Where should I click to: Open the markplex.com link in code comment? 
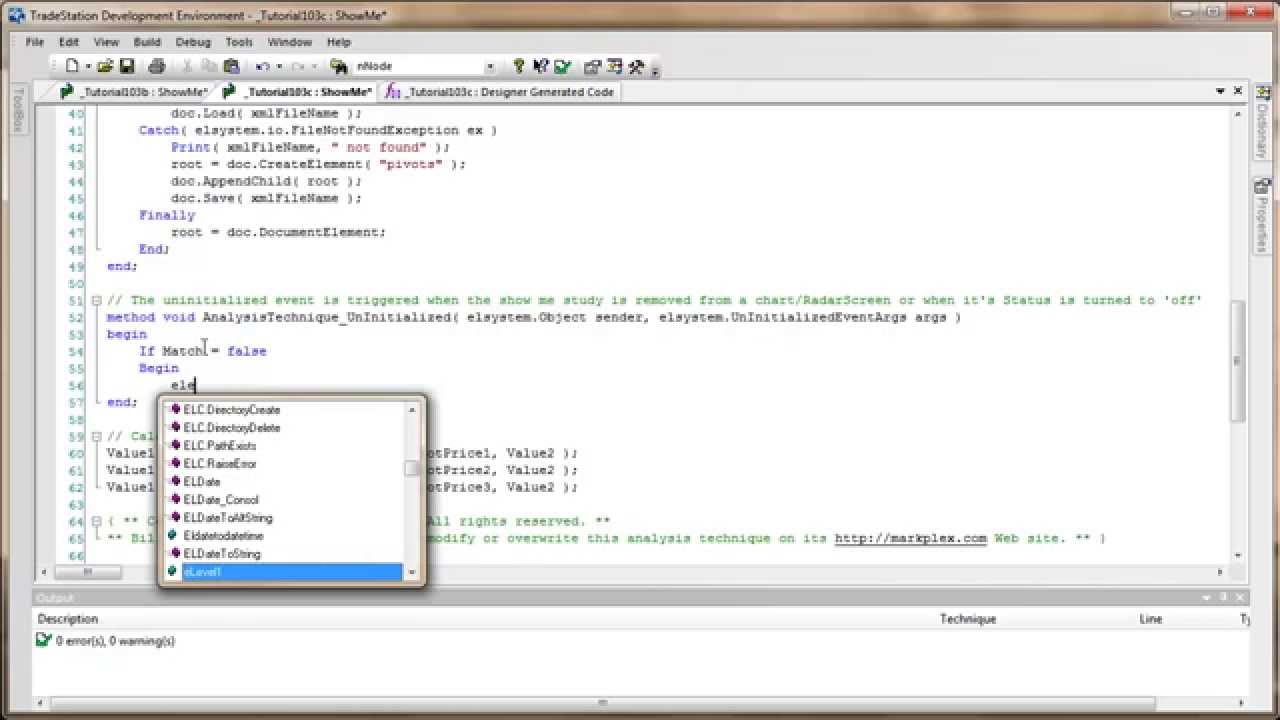tap(910, 538)
